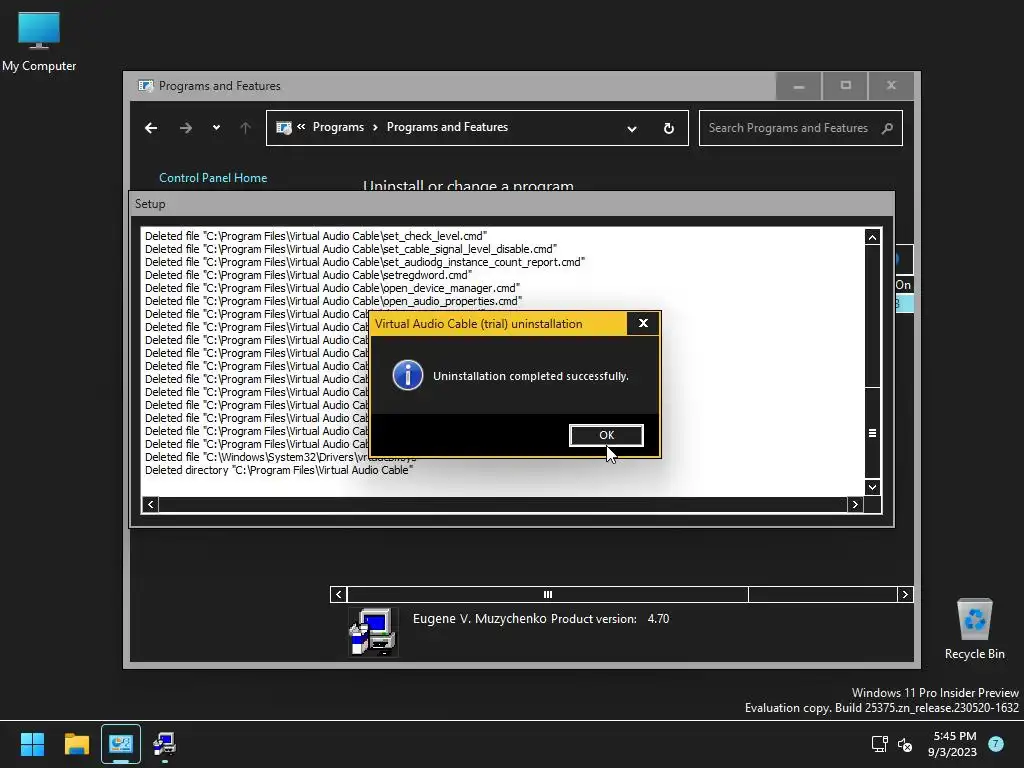Click the Eugene V. Muzychenko publisher text
This screenshot has height=768, width=1024.
pos(479,618)
